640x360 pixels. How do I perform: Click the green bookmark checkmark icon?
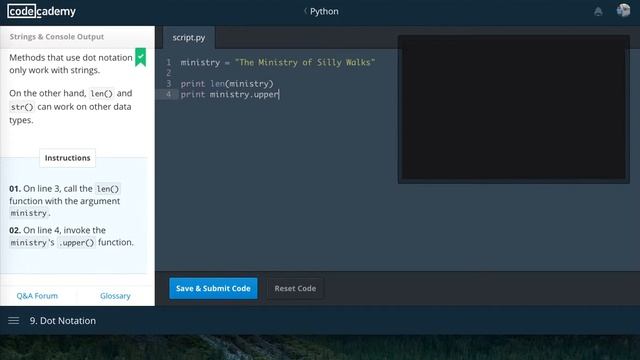coord(140,58)
